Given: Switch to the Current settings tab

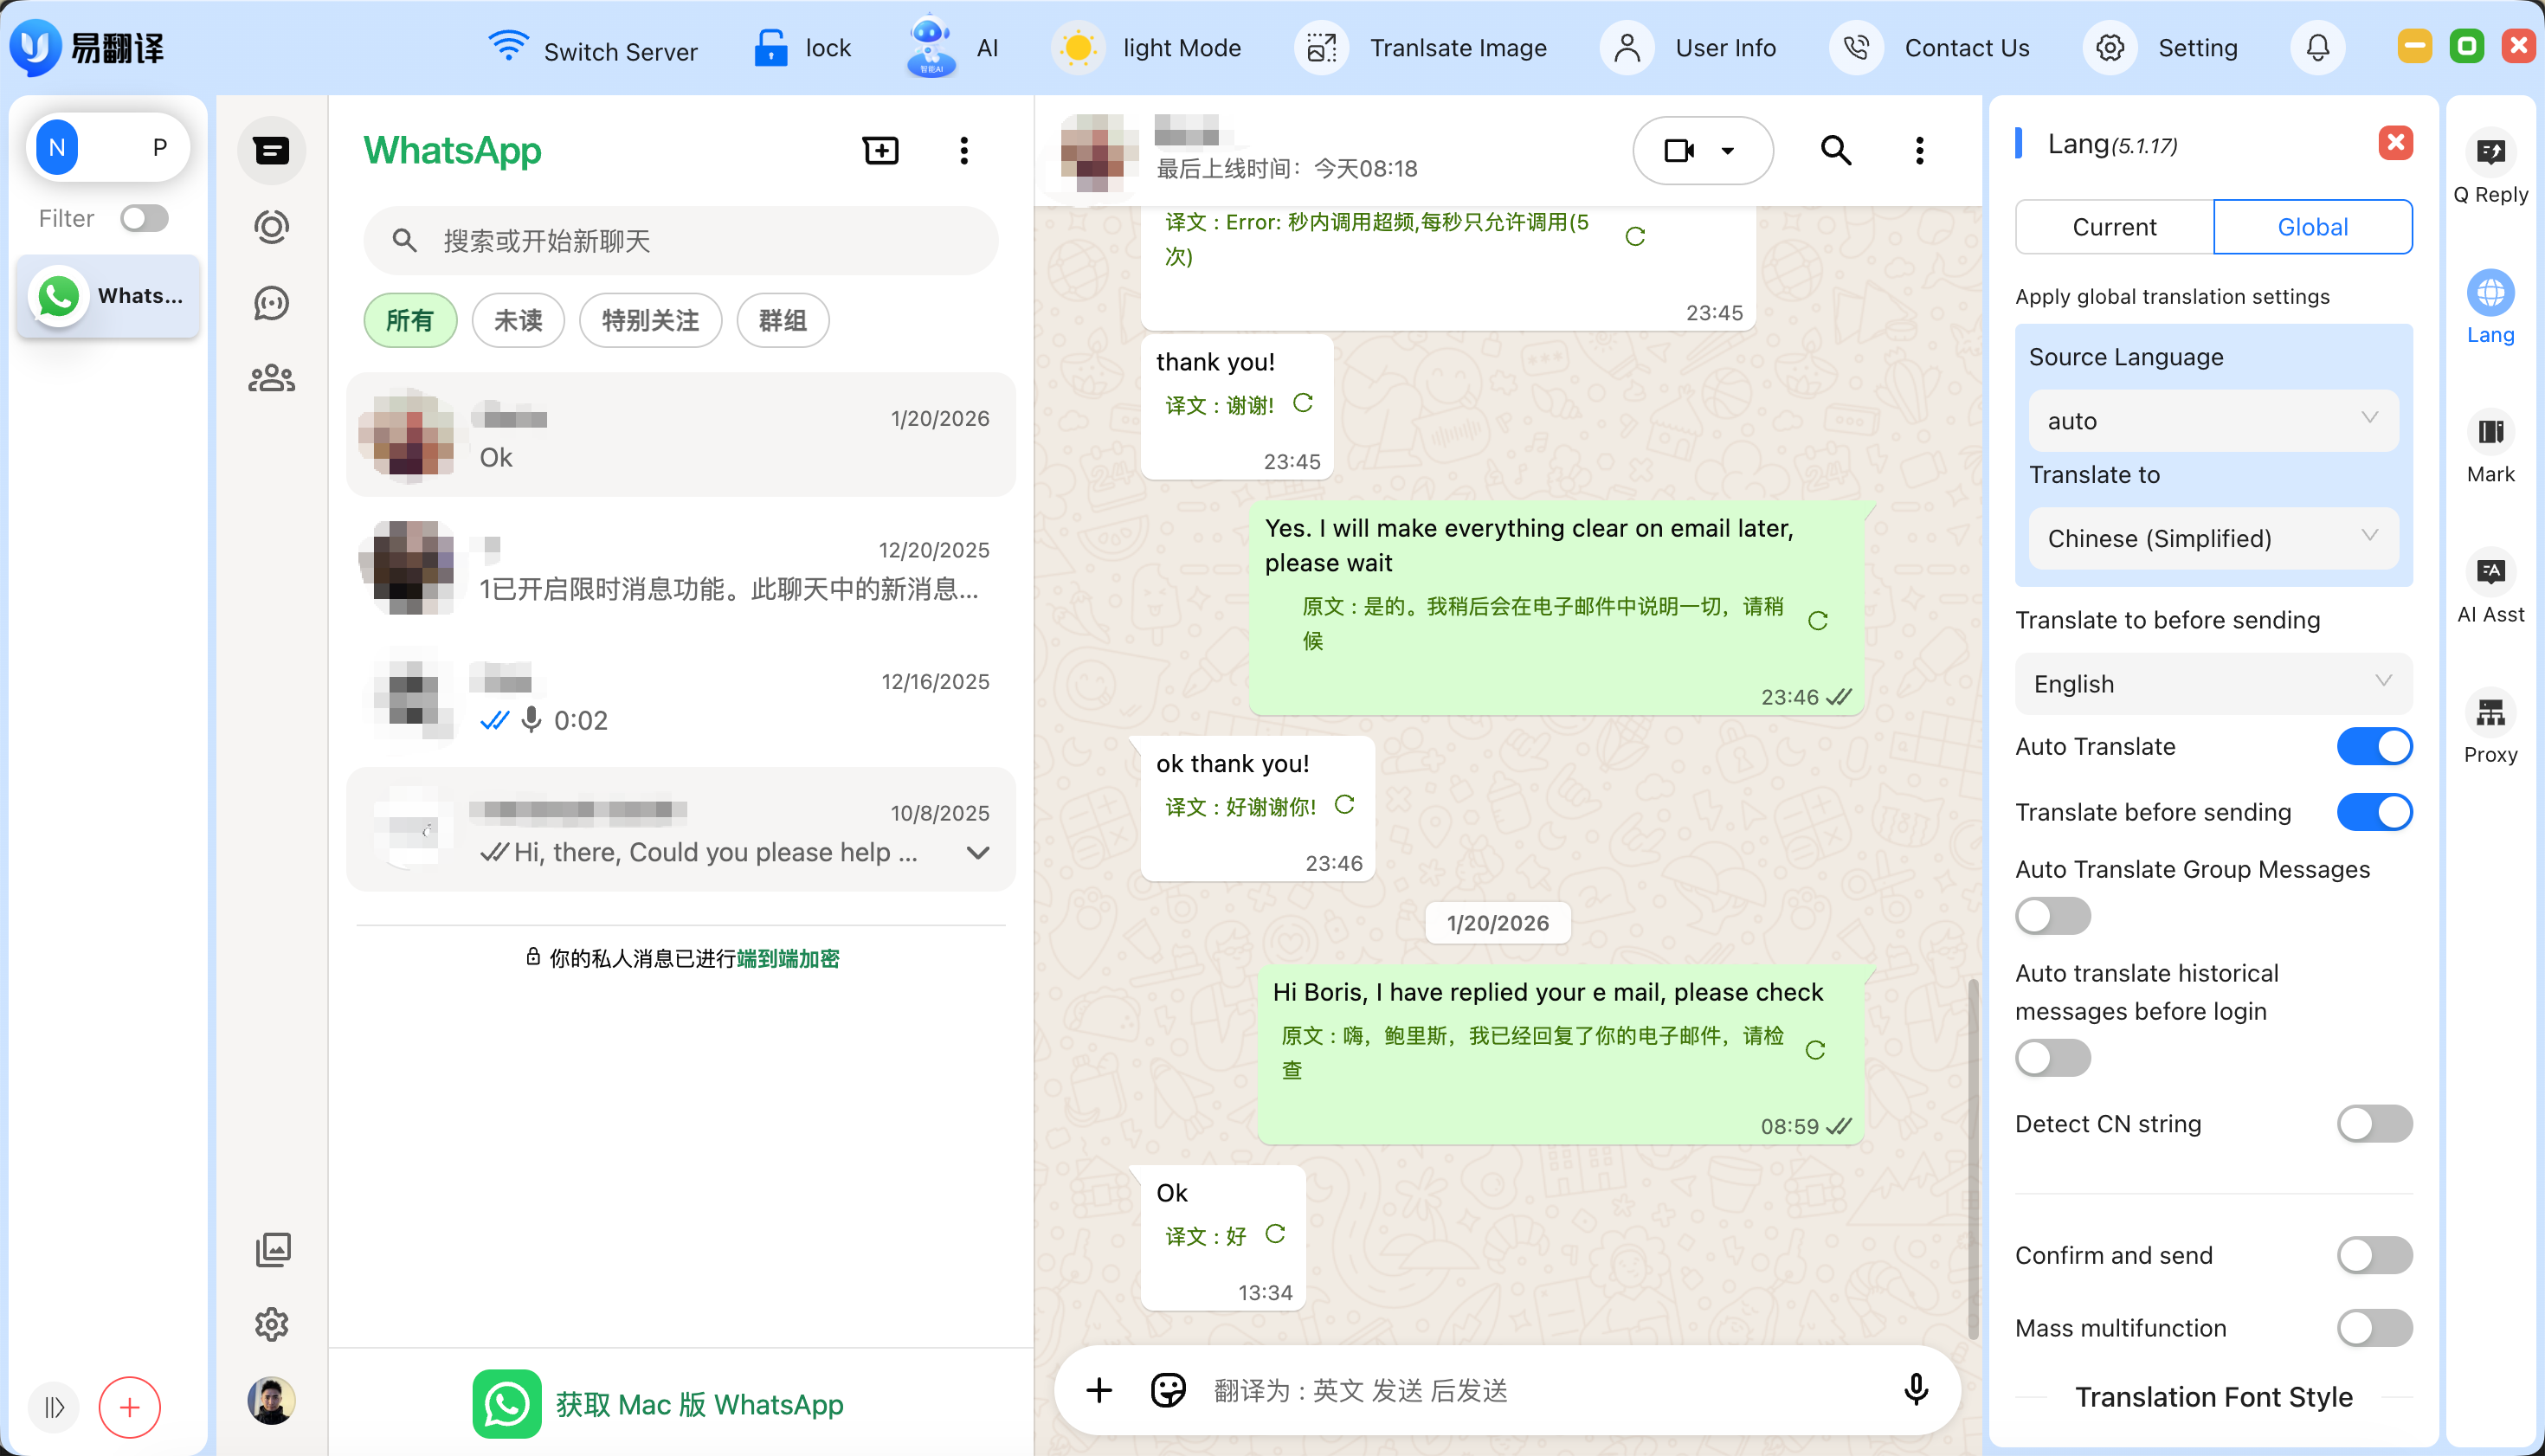Looking at the screenshot, I should [x=2113, y=227].
